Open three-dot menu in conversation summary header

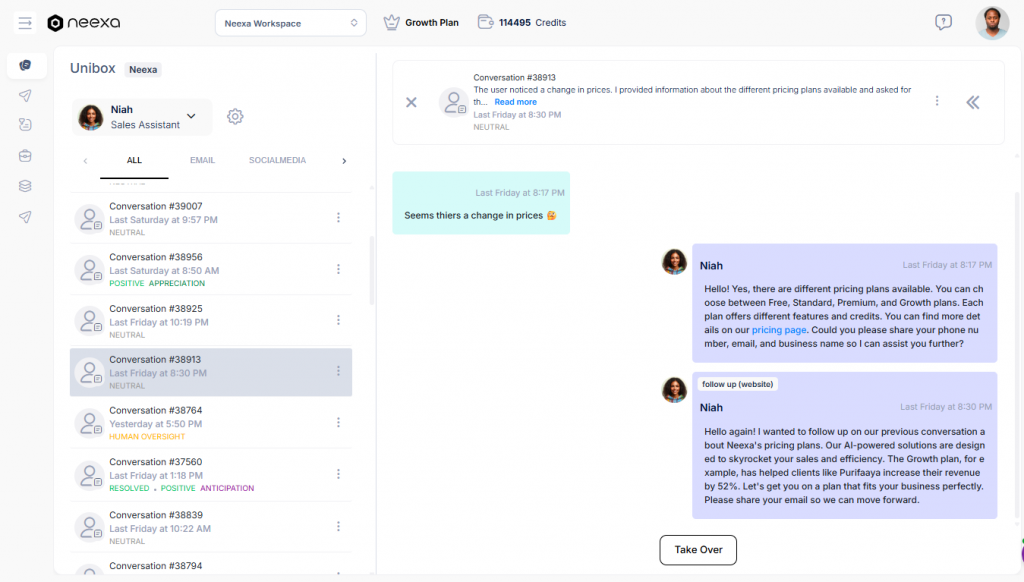(x=937, y=101)
